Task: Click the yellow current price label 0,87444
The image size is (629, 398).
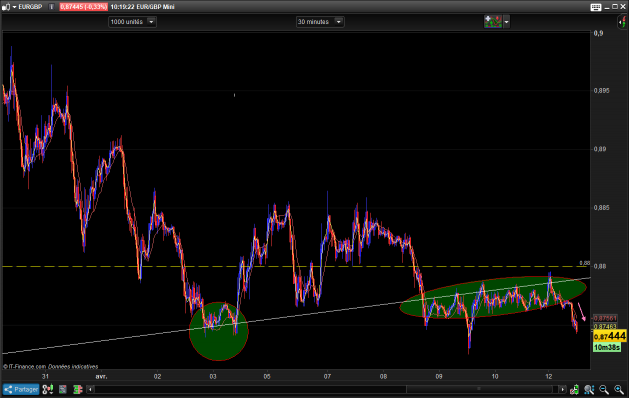Action: 609,336
